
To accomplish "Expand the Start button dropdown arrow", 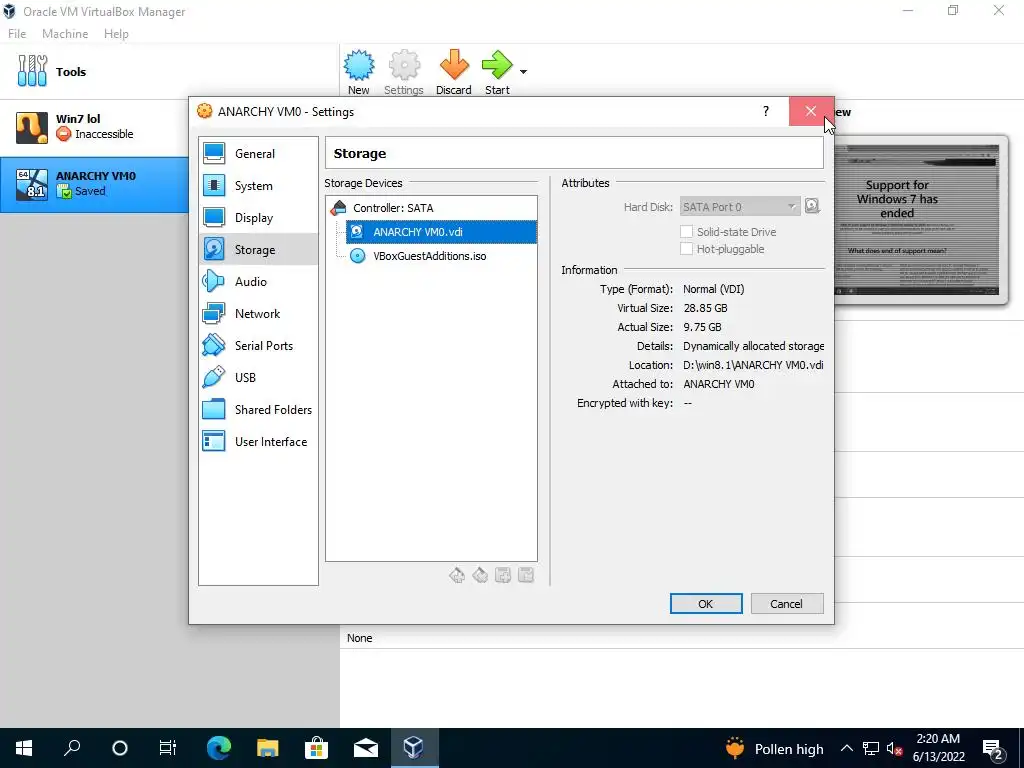I will tap(523, 72).
